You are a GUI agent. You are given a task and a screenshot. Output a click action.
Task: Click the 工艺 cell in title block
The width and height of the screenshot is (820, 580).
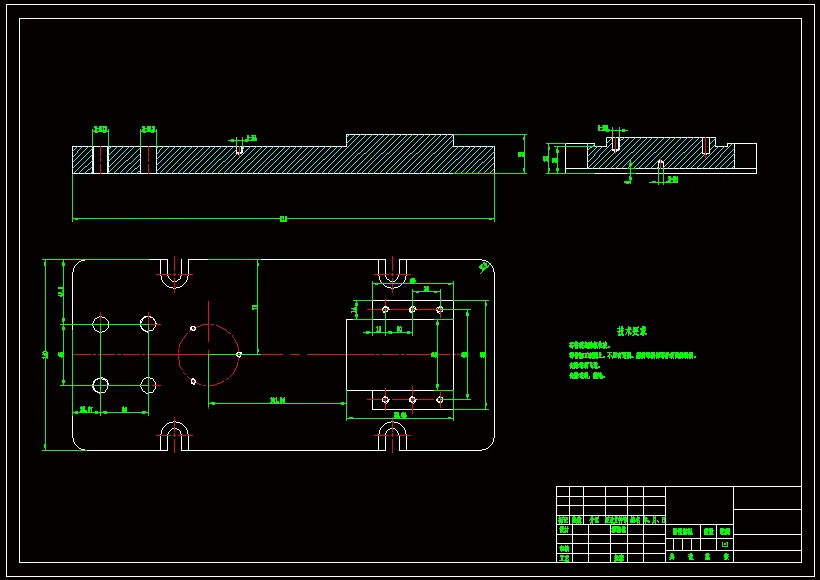563,558
